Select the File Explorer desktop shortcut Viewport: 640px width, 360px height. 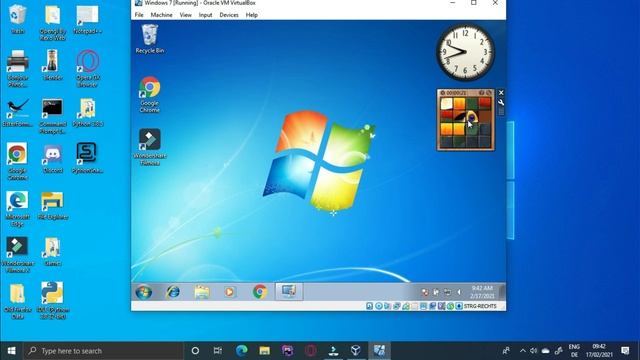(x=53, y=206)
